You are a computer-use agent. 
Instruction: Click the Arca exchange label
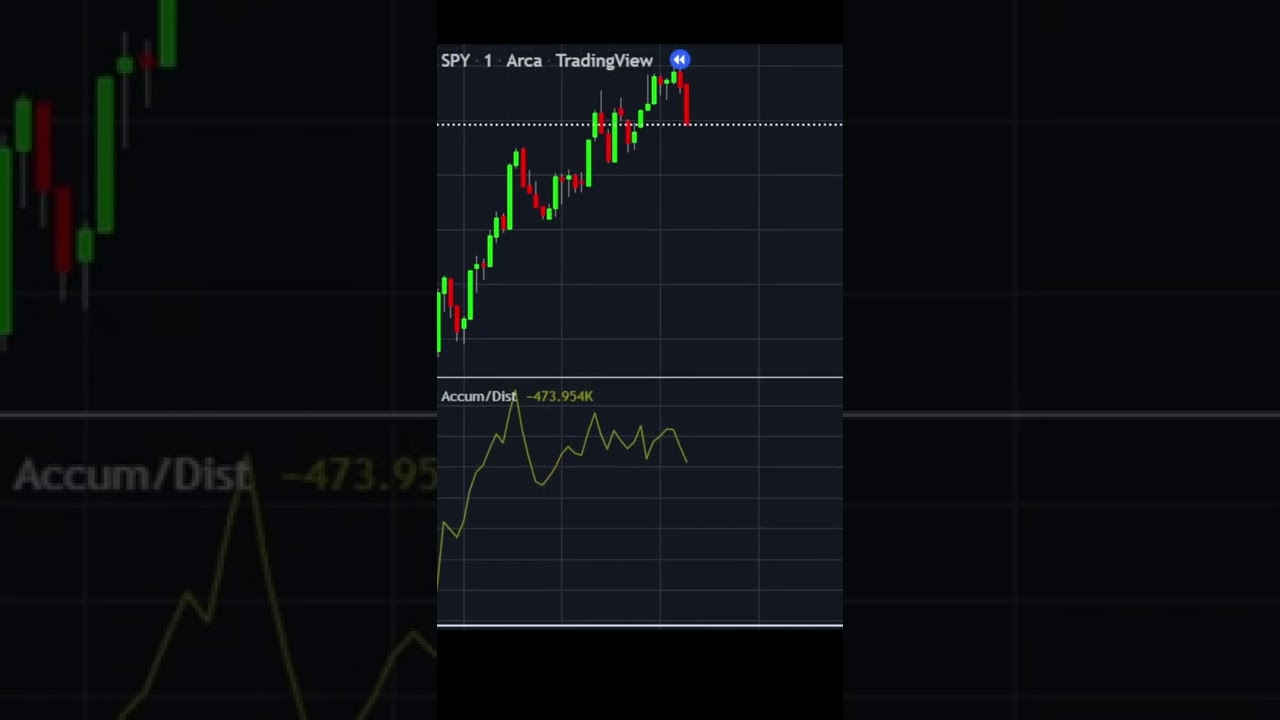524,61
